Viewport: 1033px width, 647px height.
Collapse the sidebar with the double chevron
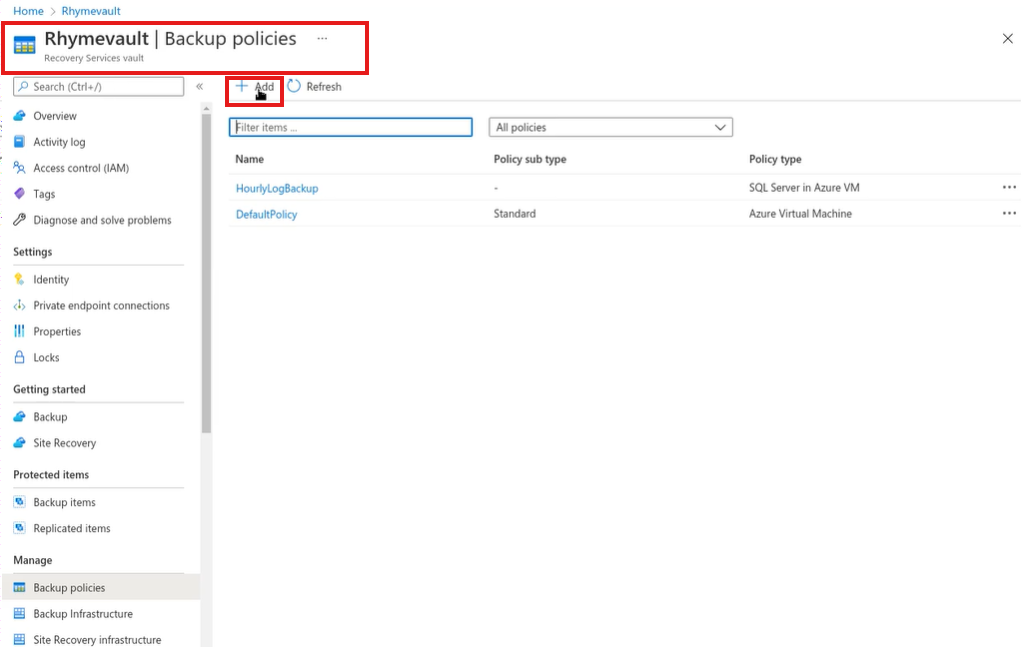[x=200, y=86]
